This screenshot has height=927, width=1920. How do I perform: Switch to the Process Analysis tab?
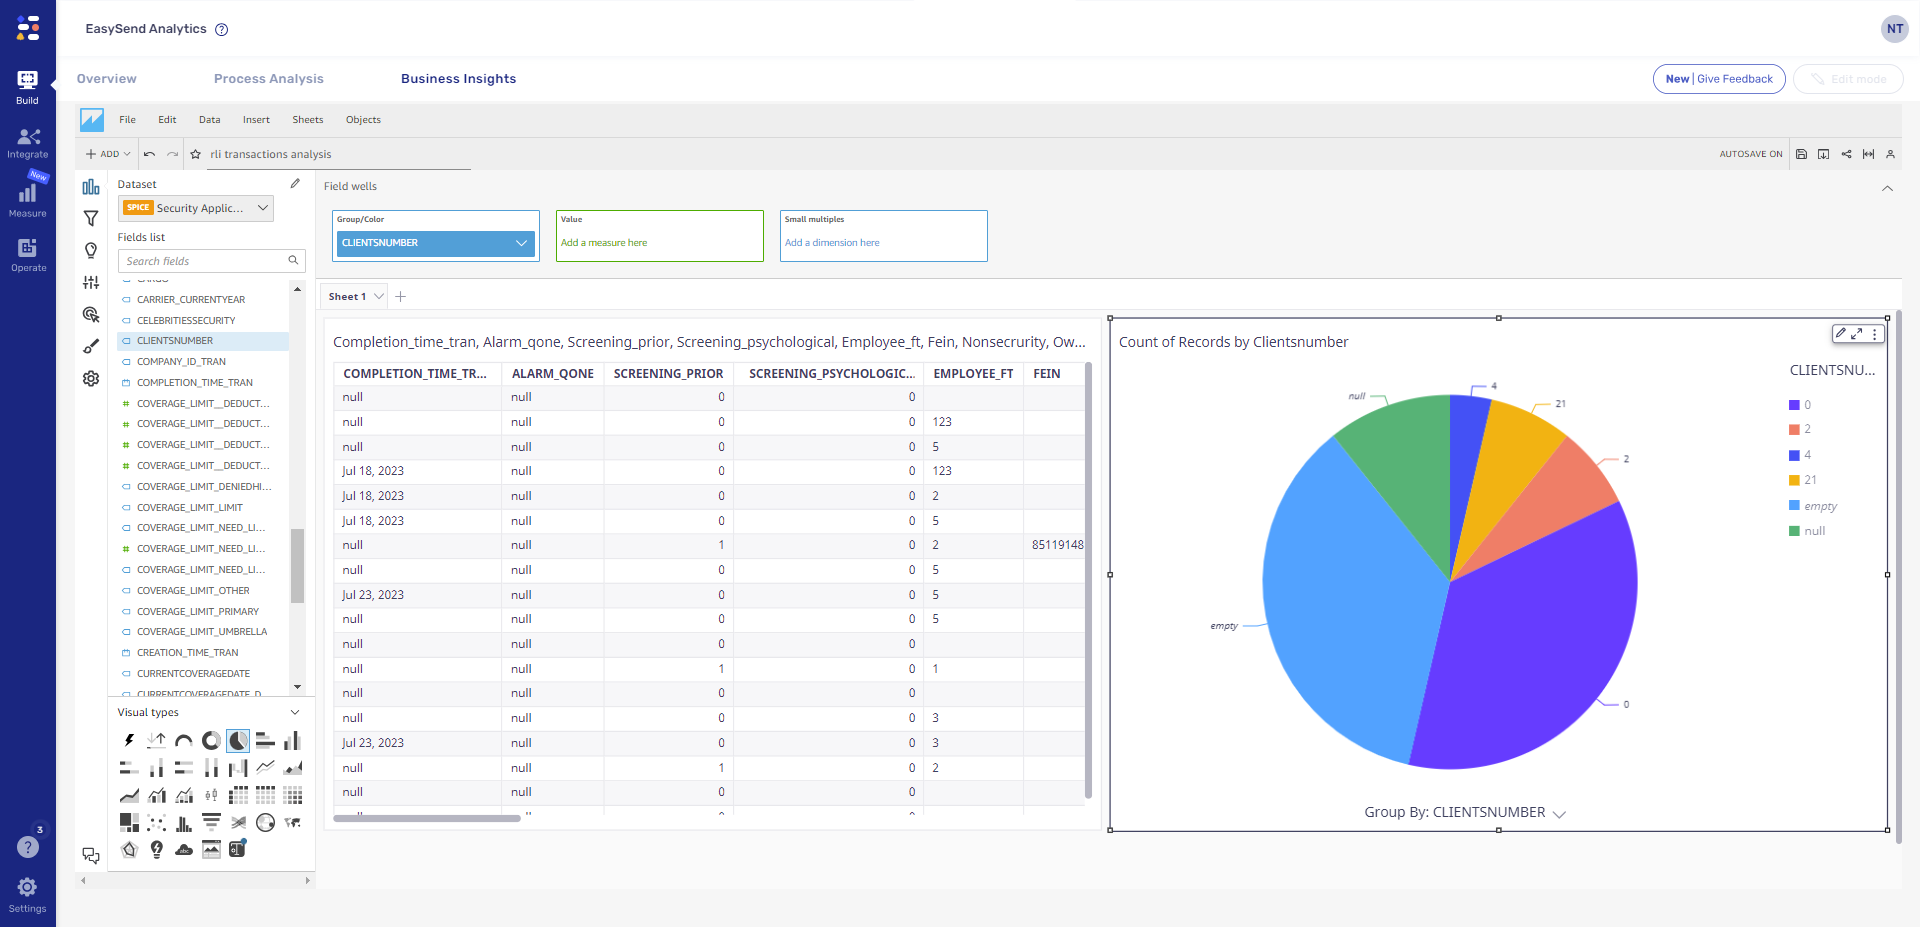pos(268,78)
